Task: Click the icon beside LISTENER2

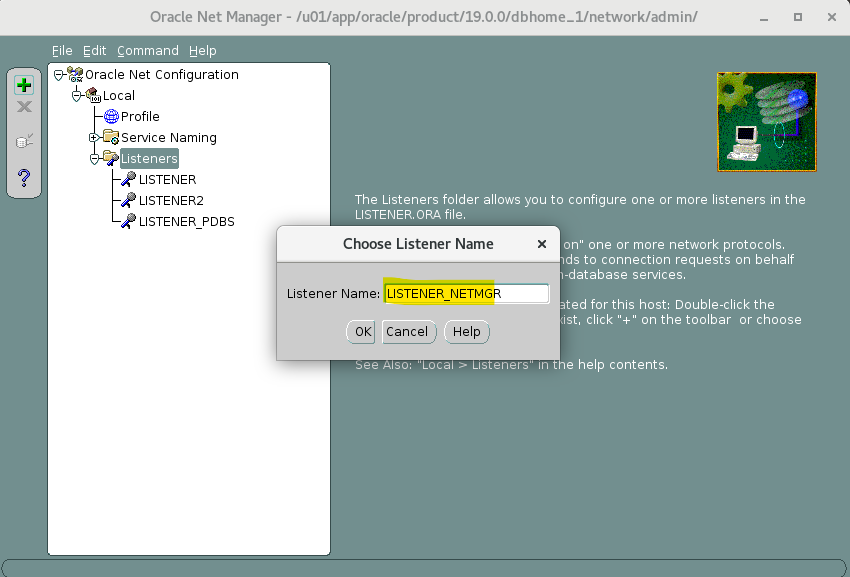Action: coord(128,200)
